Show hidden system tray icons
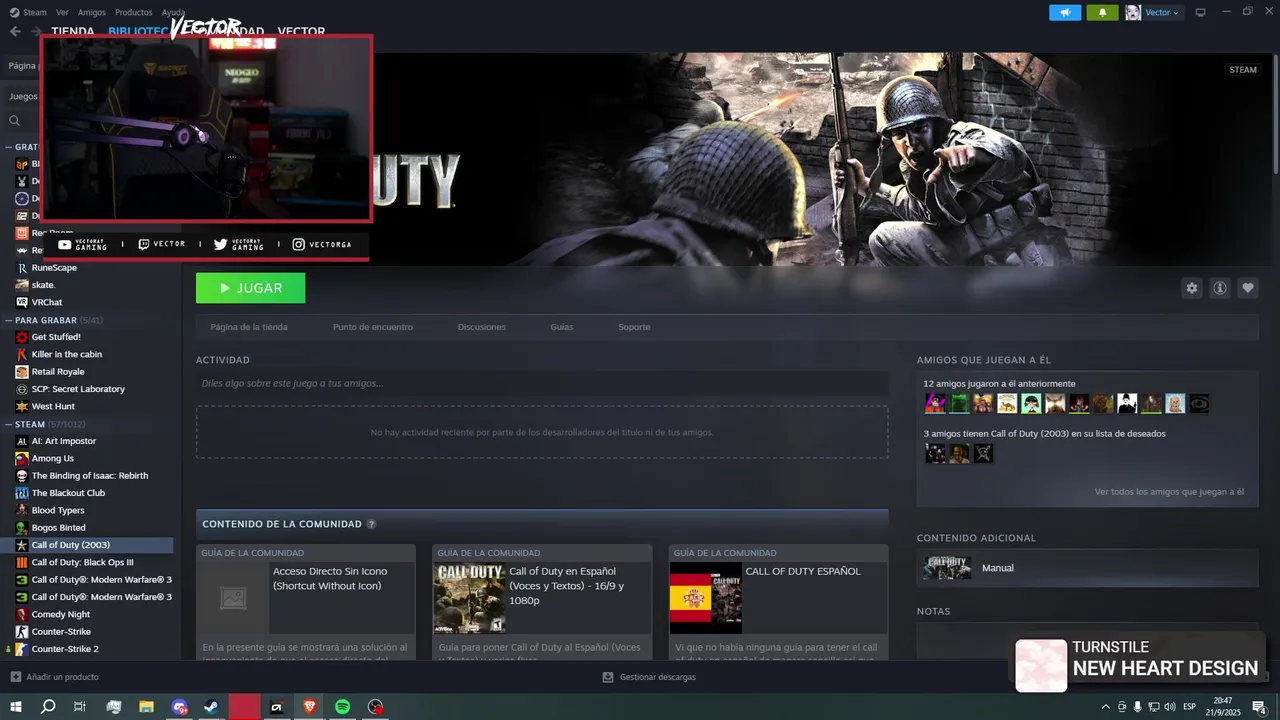The height and width of the screenshot is (720, 1280). click(1105, 707)
